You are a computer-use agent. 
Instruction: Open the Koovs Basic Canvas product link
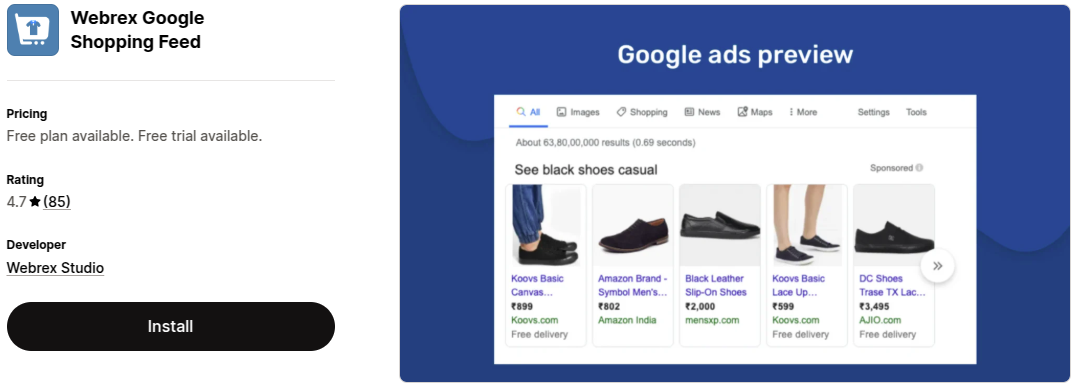click(537, 285)
